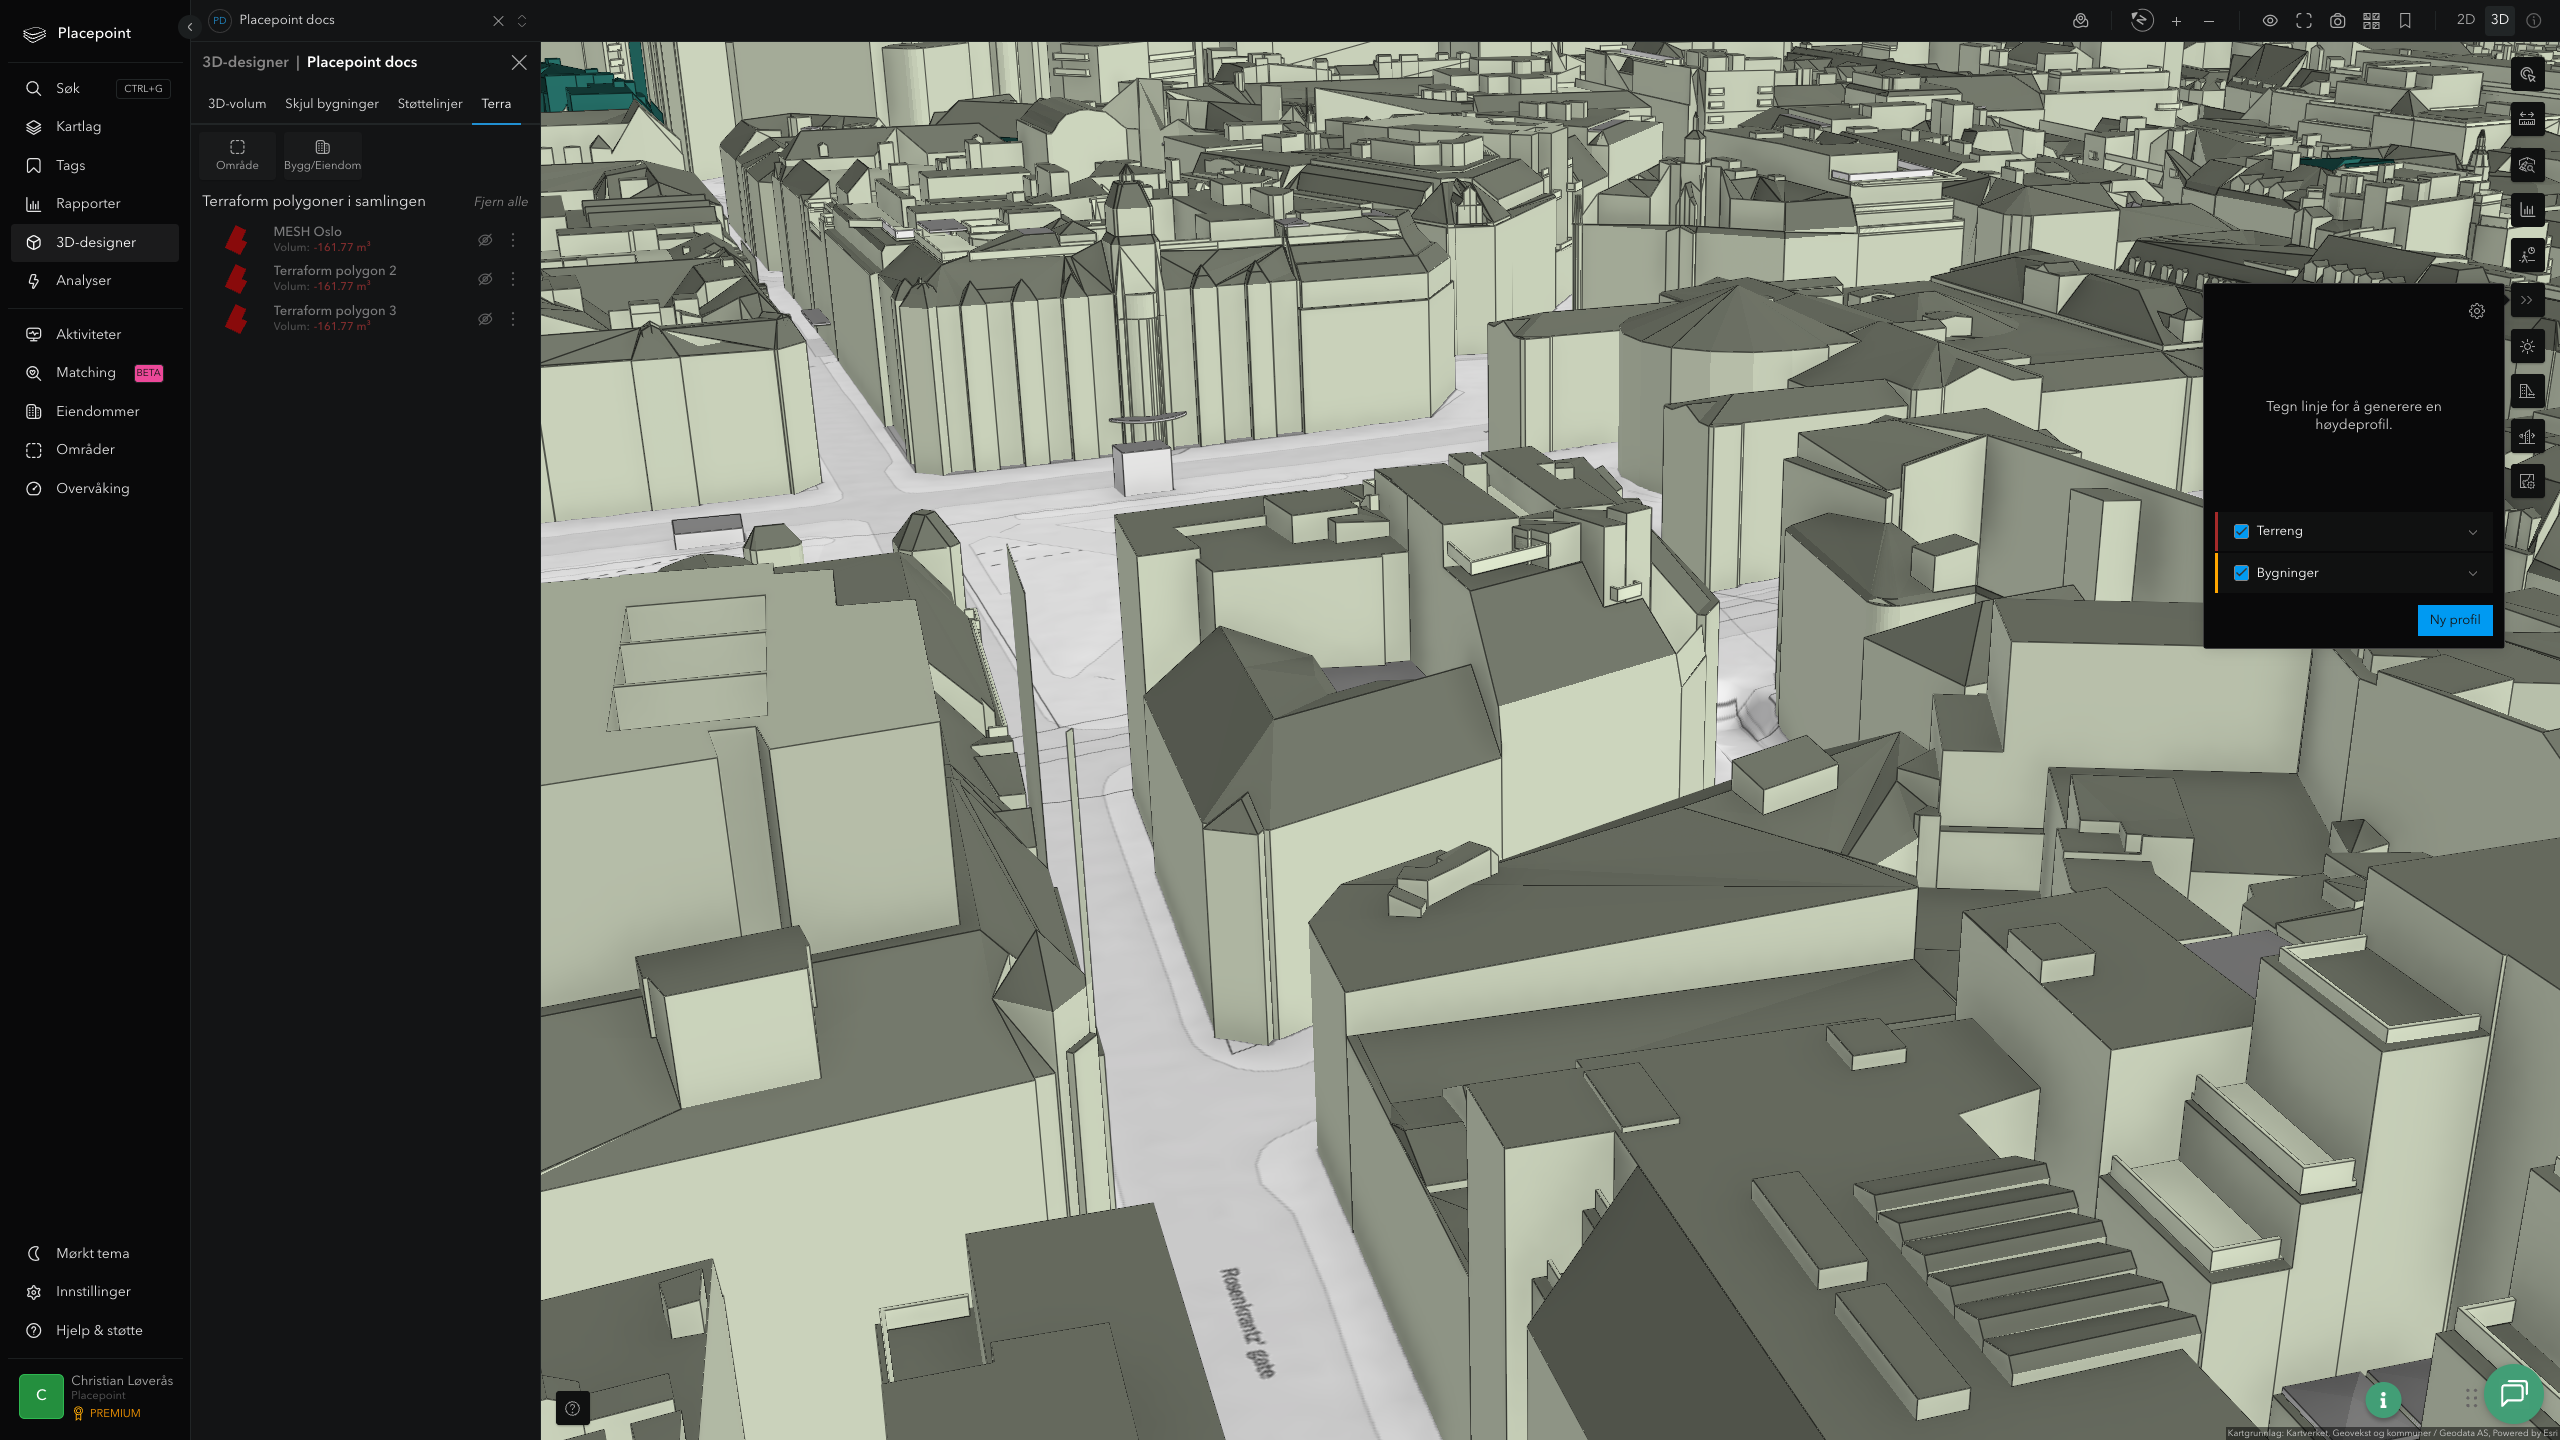Open Rapporter in the sidebar
Screen dimensions: 2560x1440
click(95, 204)
